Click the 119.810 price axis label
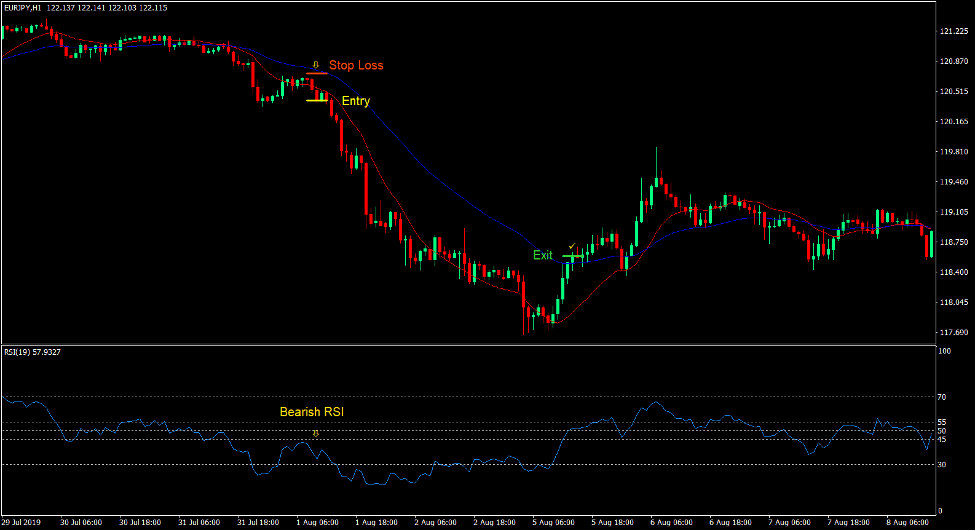 954,151
